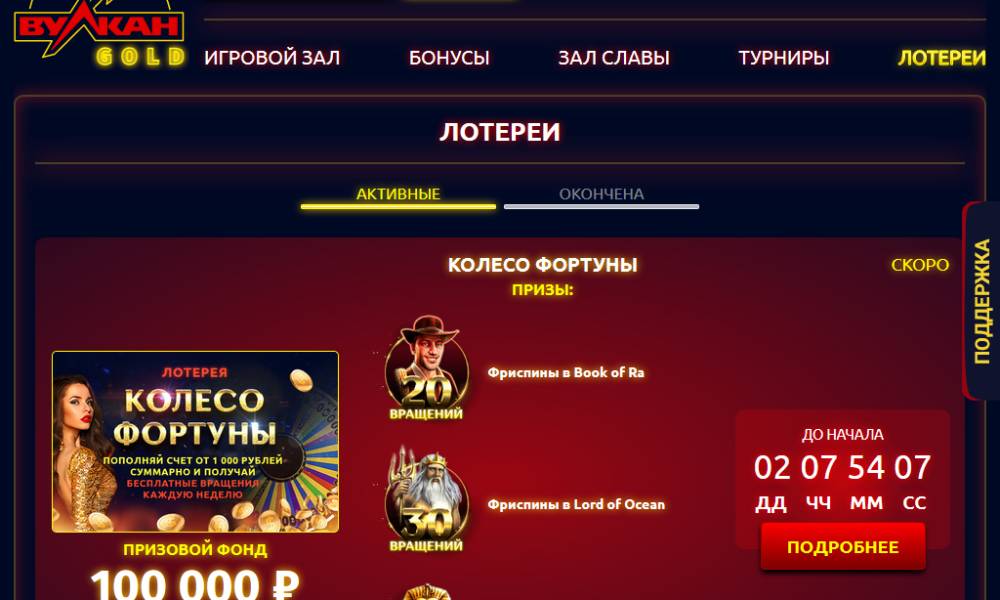Click the 100 000 ₽ prize fund amount
Image resolution: width=1000 pixels, height=600 pixels.
click(x=195, y=583)
